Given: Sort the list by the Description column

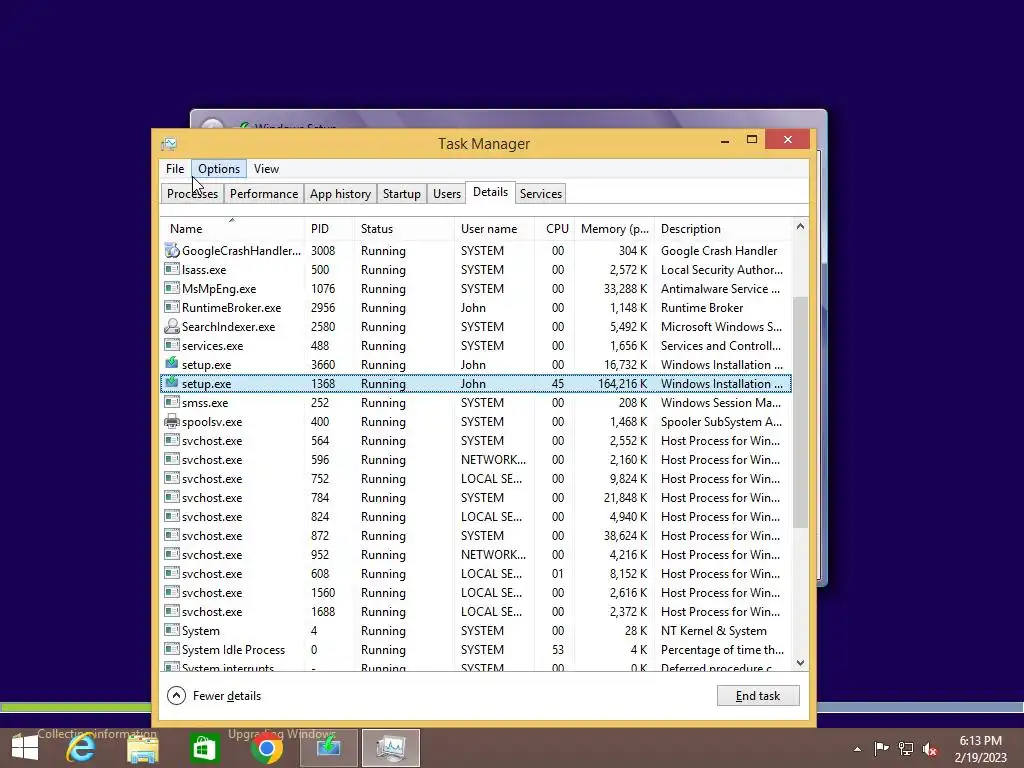Looking at the screenshot, I should point(722,229).
